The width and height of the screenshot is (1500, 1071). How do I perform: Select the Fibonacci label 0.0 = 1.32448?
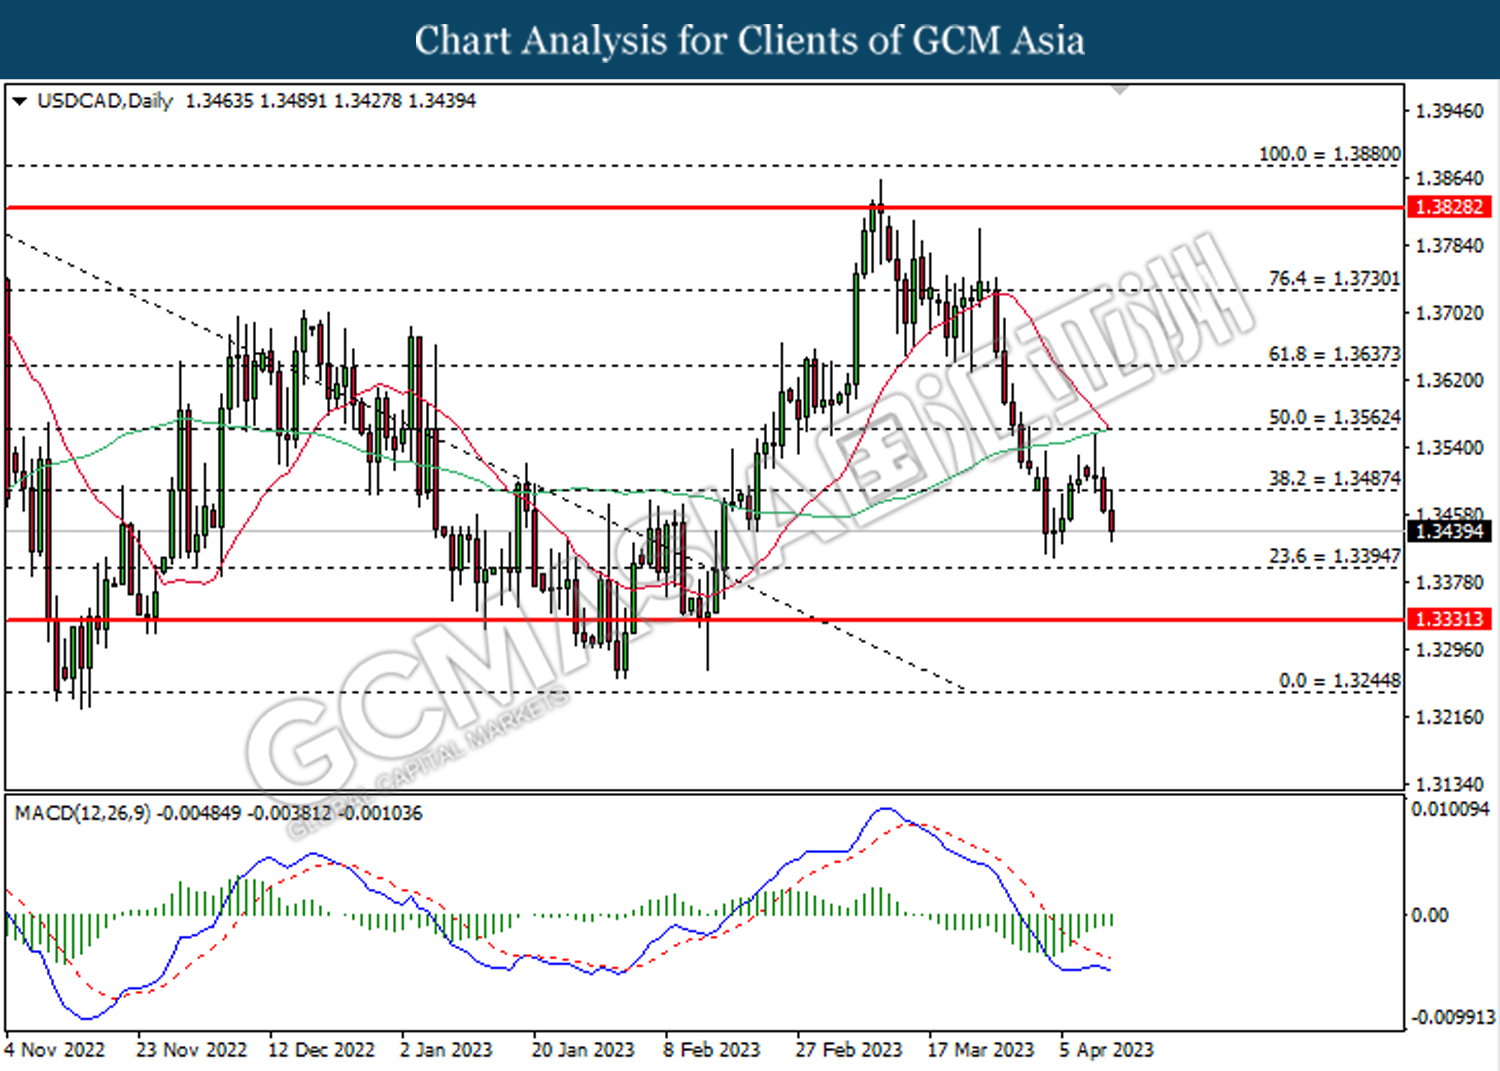[x=1340, y=680]
